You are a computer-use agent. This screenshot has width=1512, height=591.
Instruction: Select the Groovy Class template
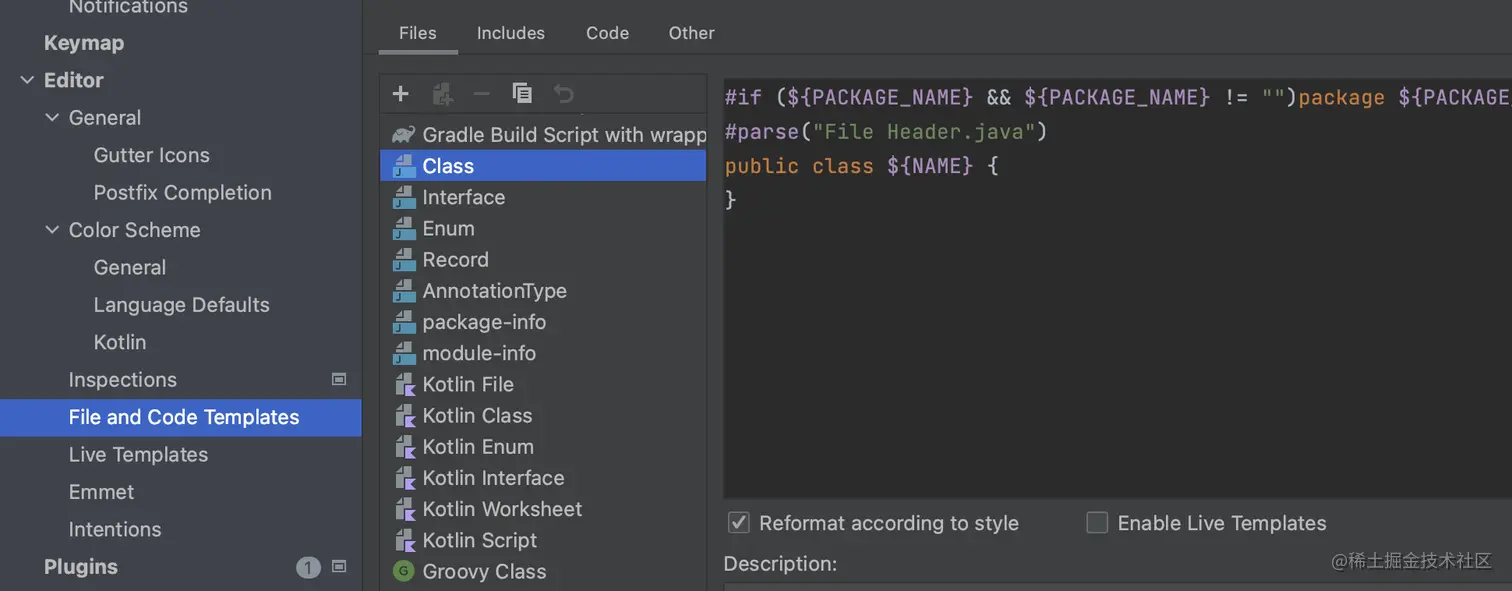coord(544,572)
